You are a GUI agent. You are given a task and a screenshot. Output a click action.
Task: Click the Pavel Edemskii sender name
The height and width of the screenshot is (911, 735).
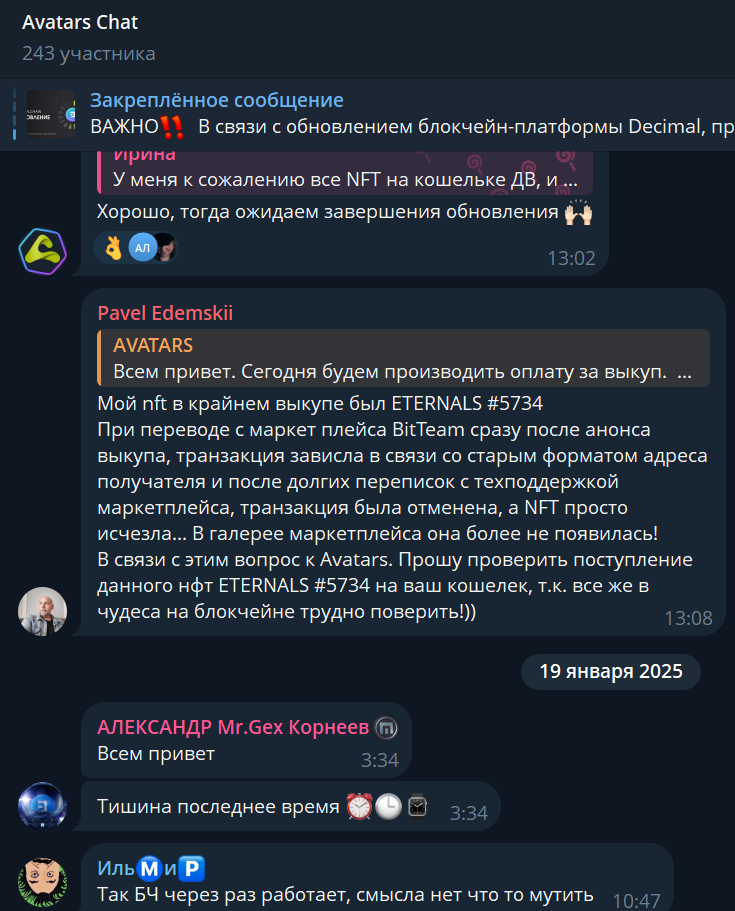click(x=165, y=313)
